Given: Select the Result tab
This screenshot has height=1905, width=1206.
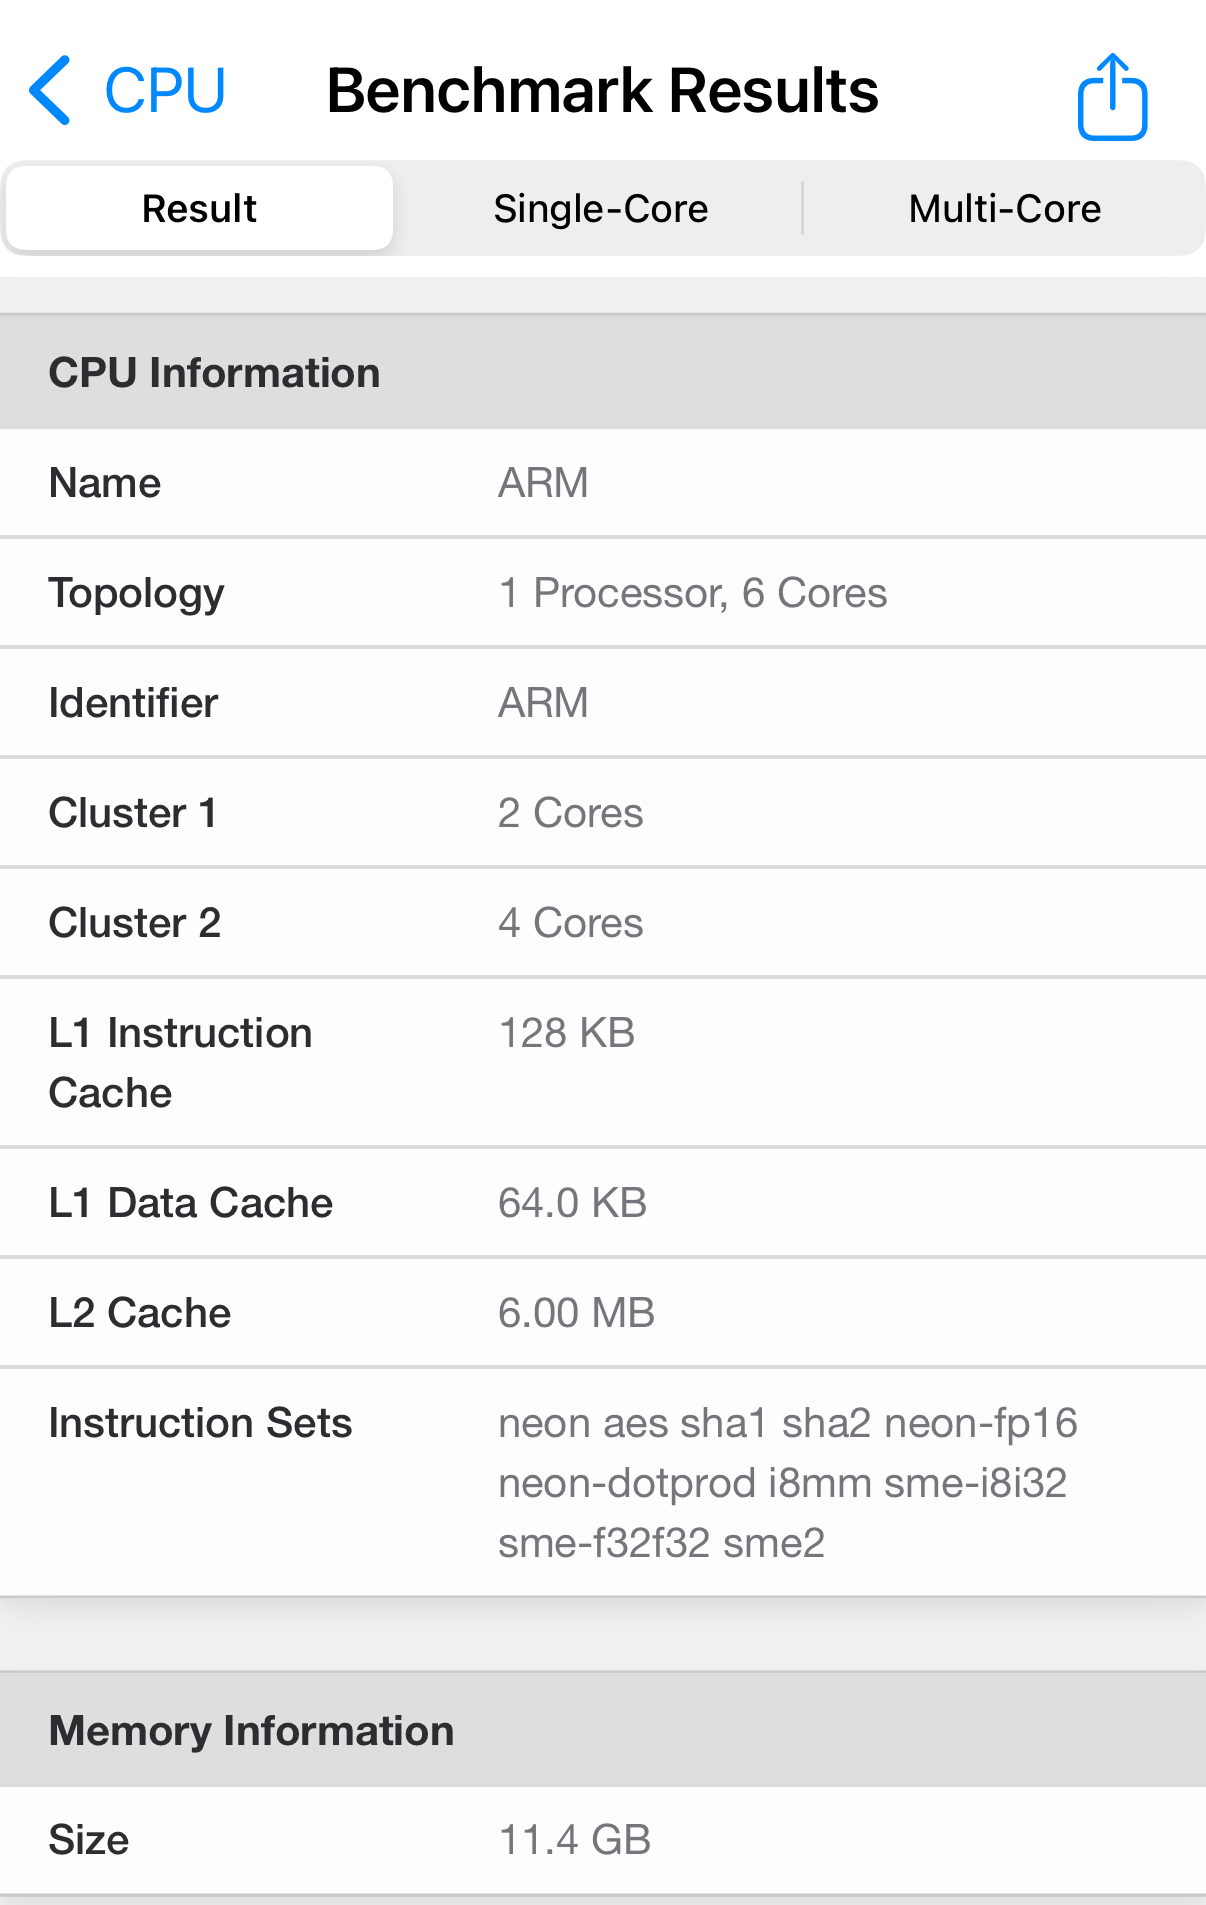Looking at the screenshot, I should tap(200, 209).
